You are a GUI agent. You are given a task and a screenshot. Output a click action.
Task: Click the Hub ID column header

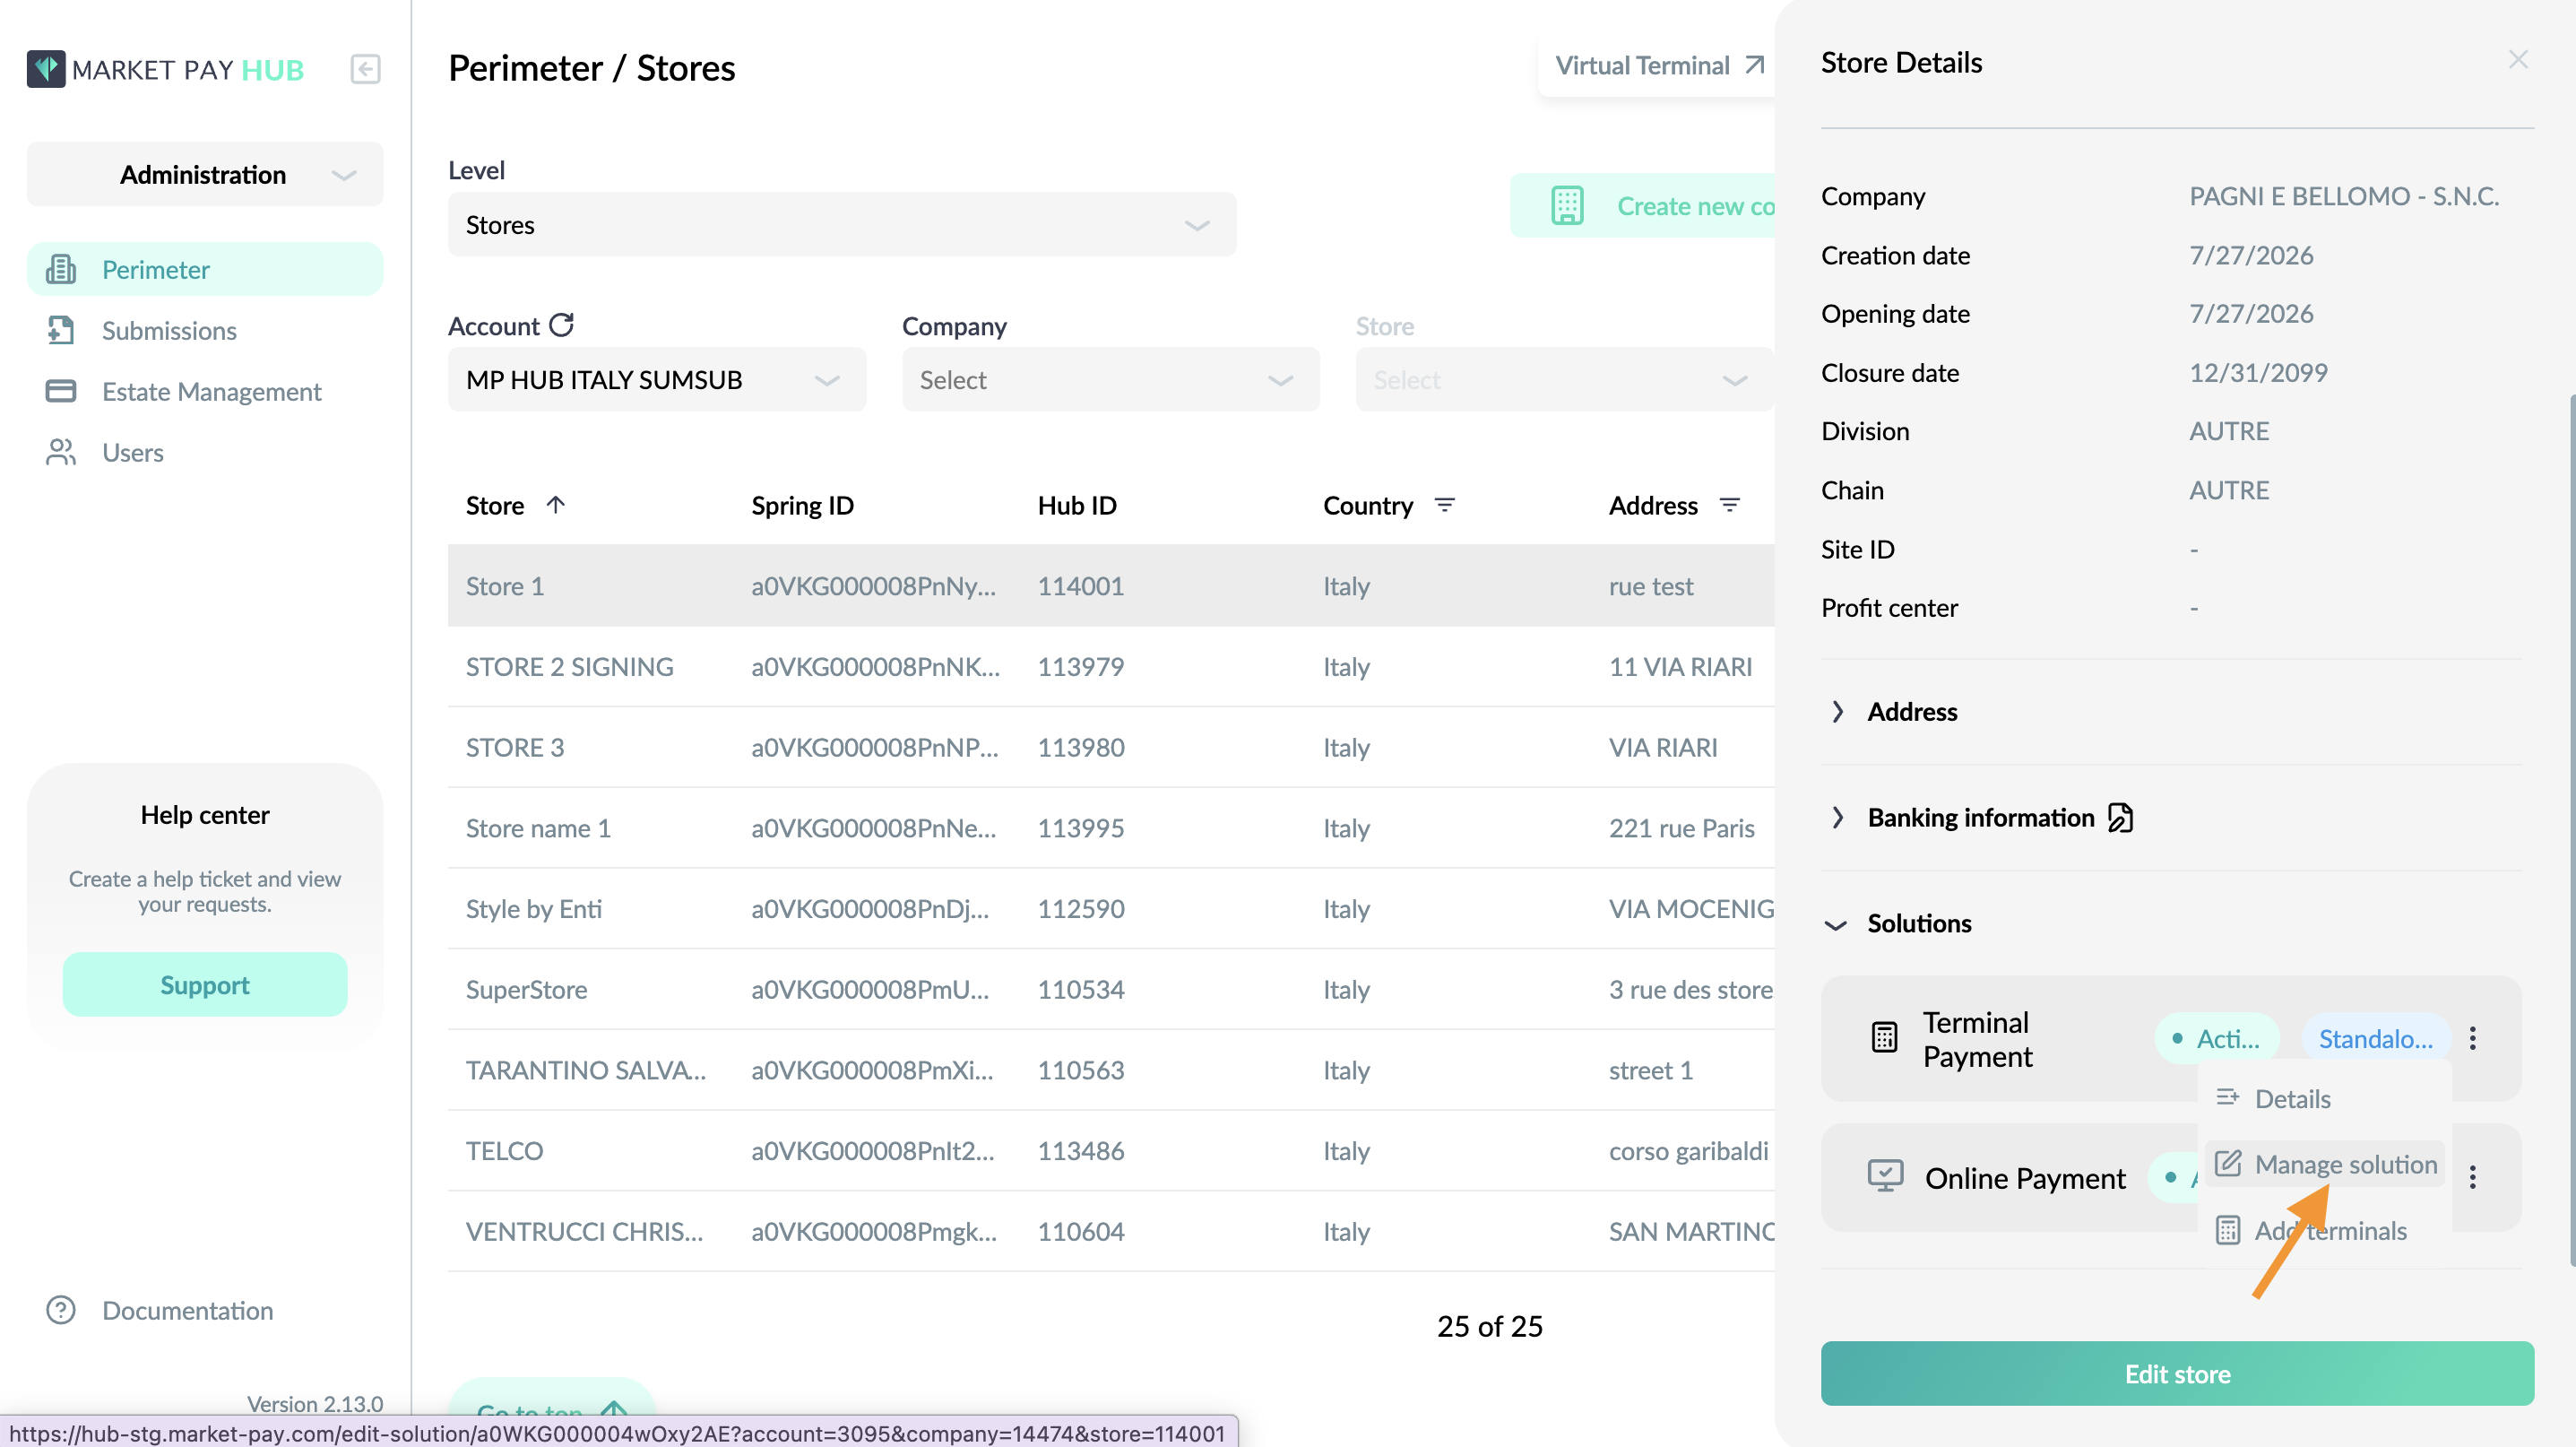[x=1077, y=505]
